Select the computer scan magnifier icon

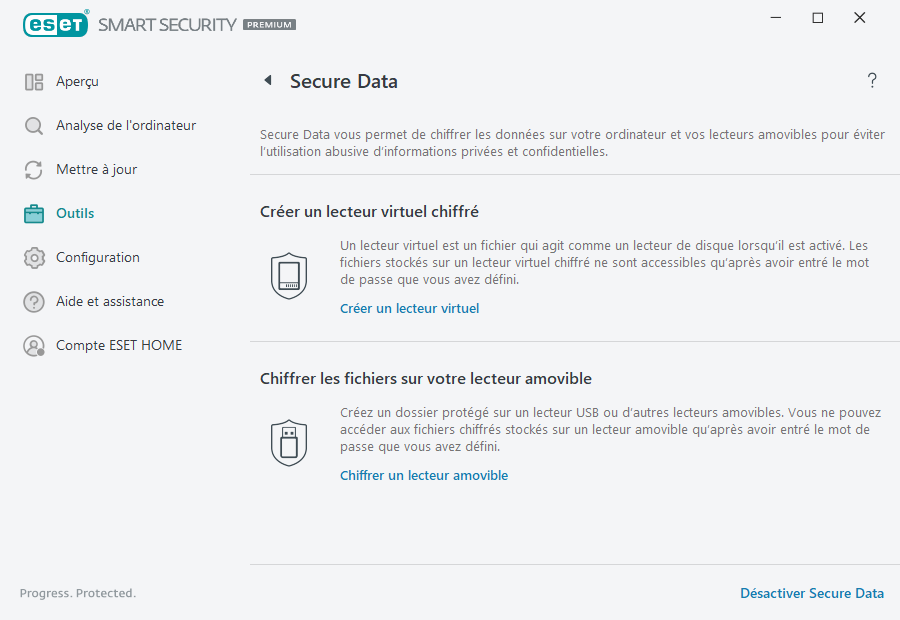(x=34, y=125)
